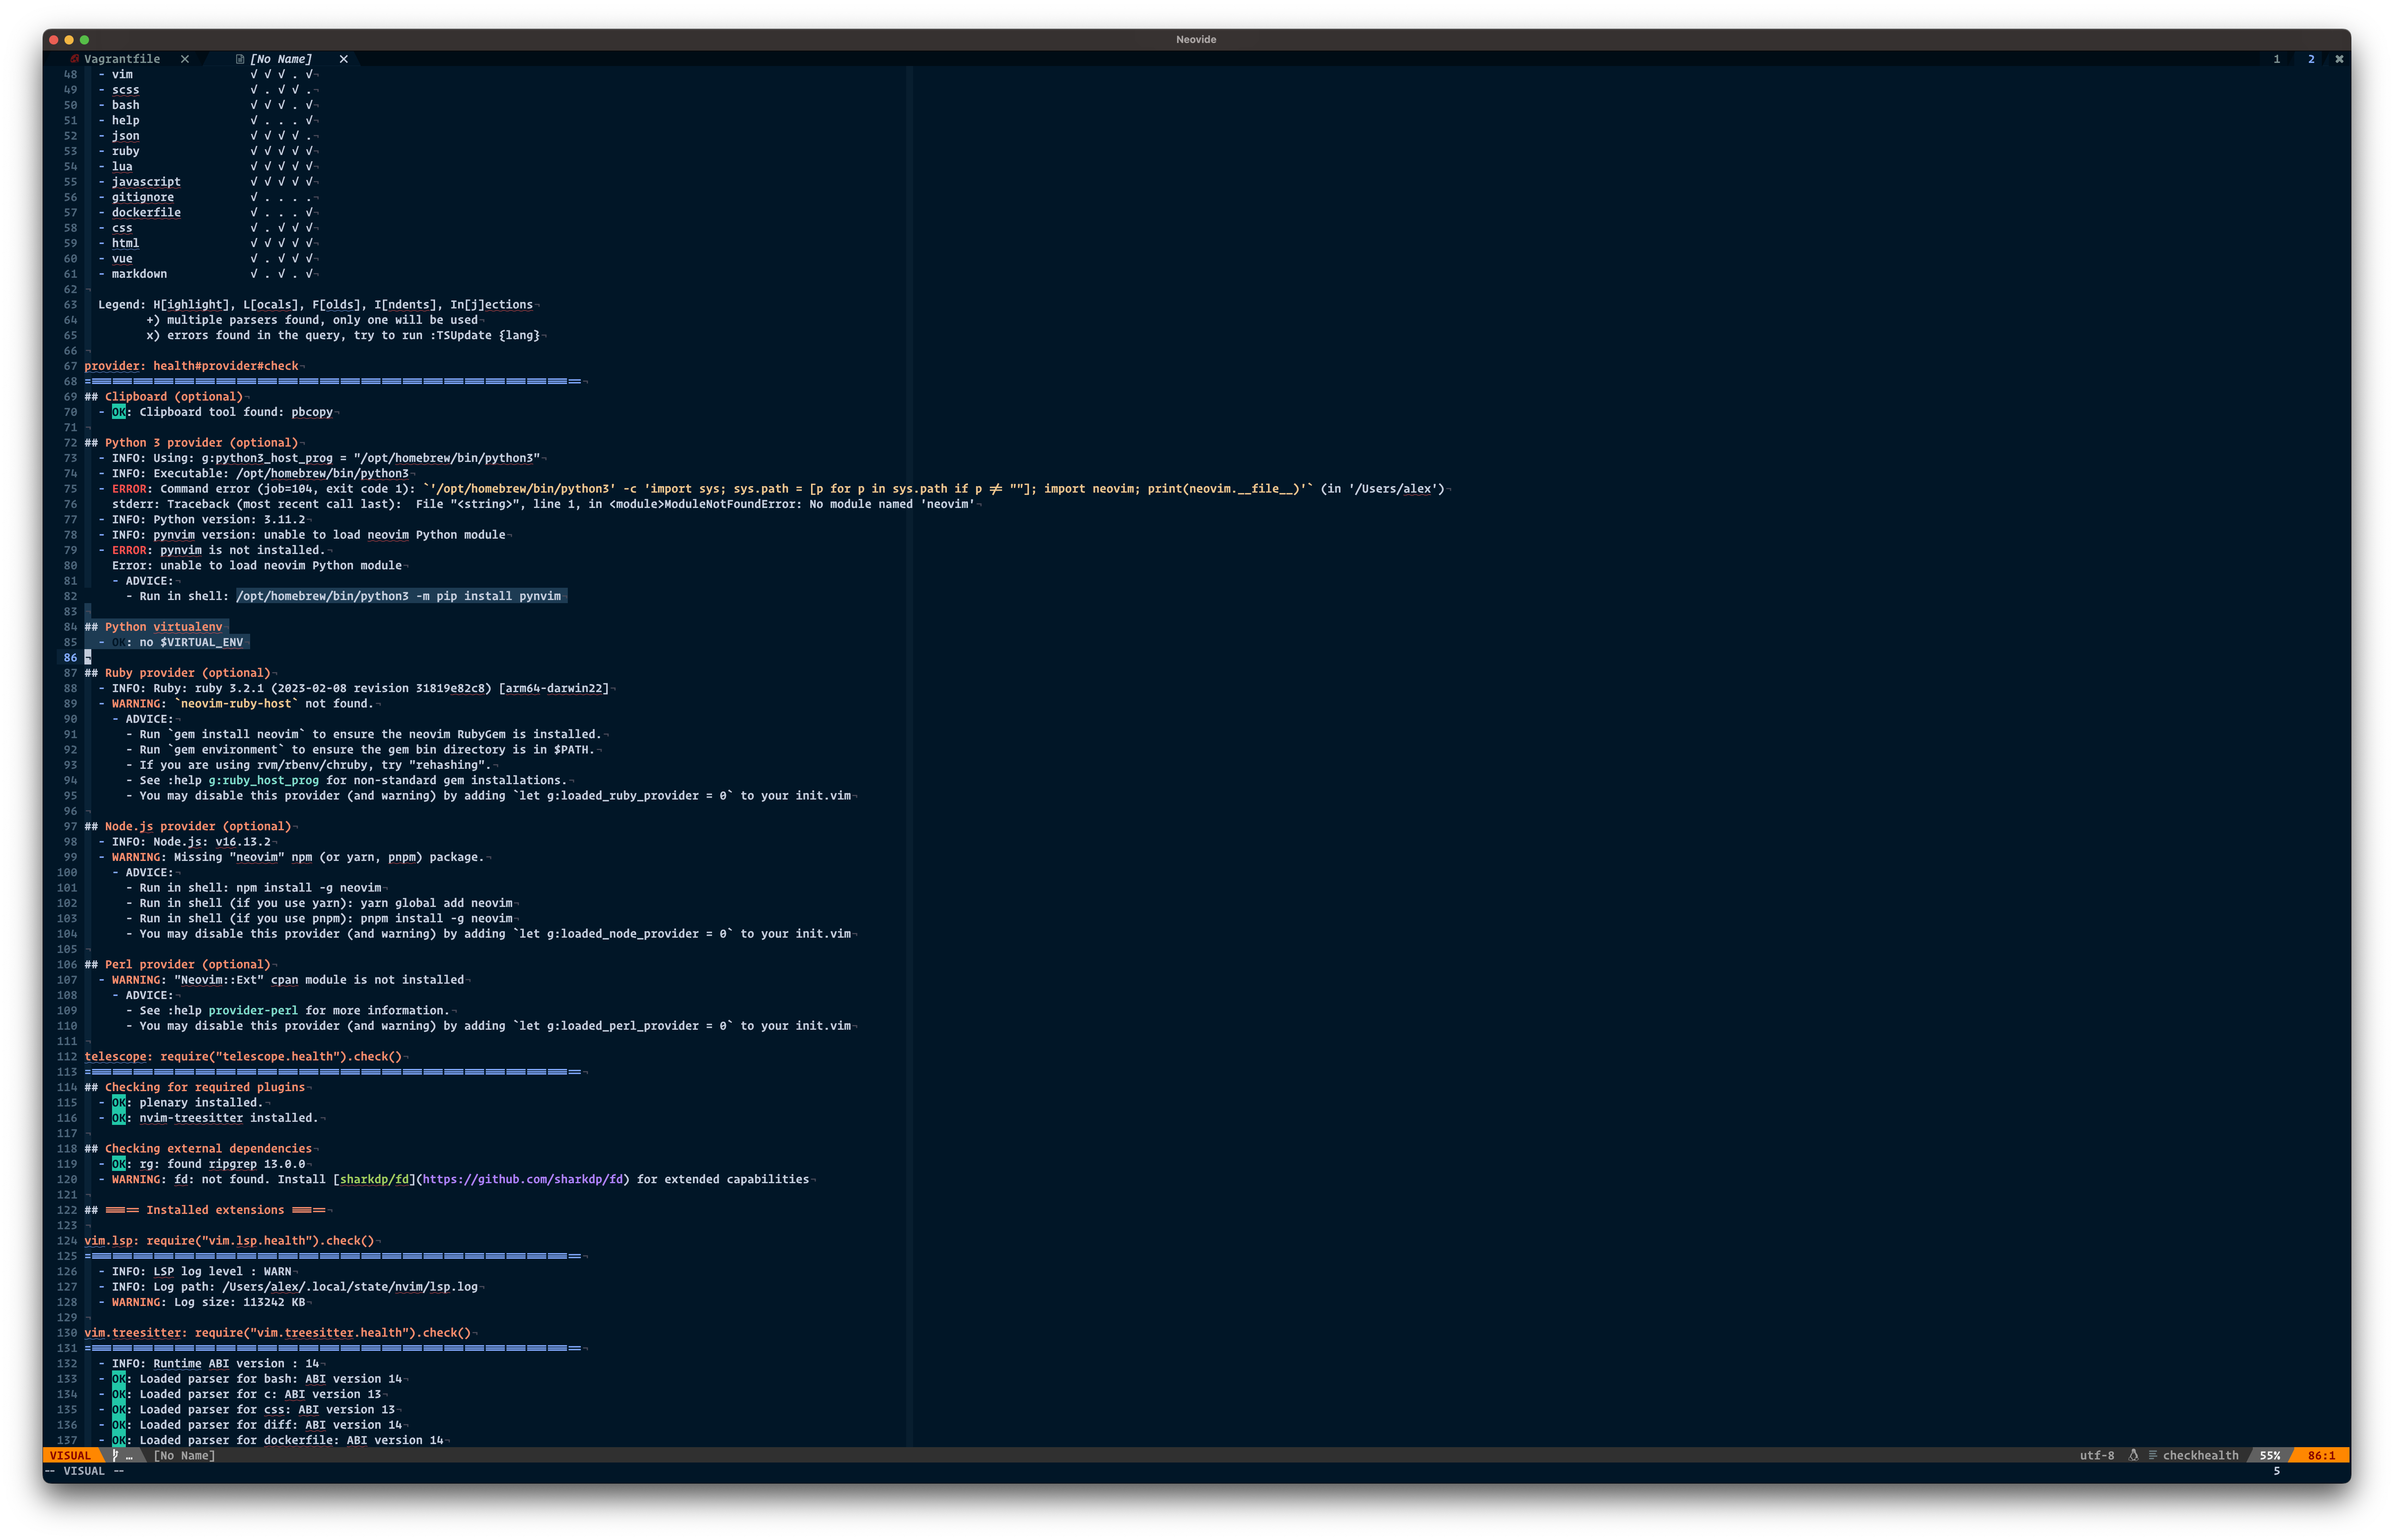Click the utf-8 encoding label
Screen dimensions: 2394x1540
pos(2097,1455)
